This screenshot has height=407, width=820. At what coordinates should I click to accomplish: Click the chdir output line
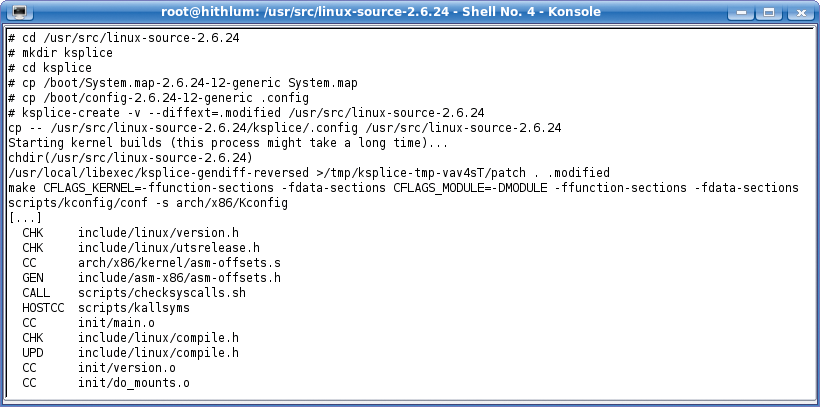point(130,157)
